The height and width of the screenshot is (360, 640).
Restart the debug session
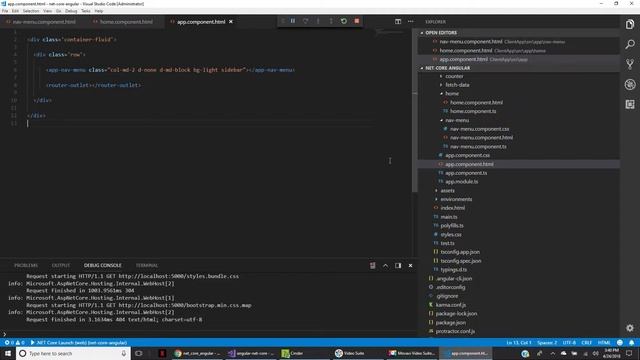(x=344, y=21)
